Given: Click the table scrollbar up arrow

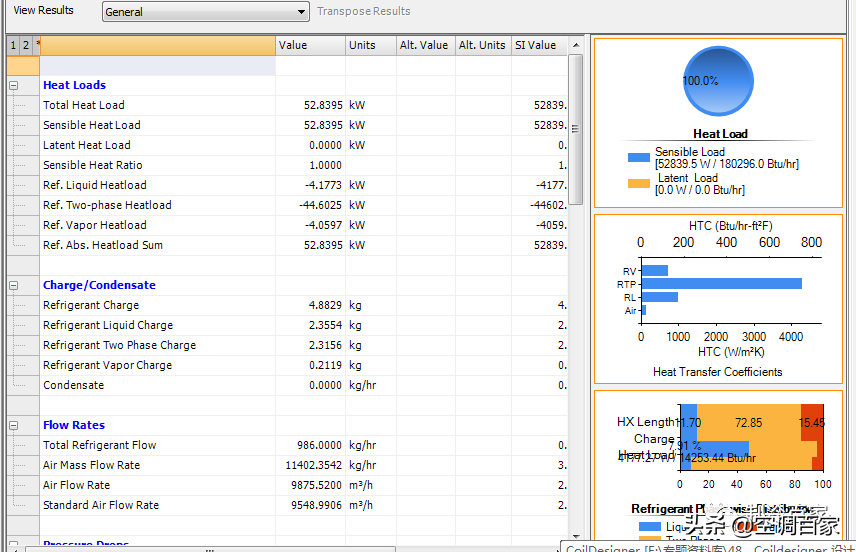Looking at the screenshot, I should [576, 46].
